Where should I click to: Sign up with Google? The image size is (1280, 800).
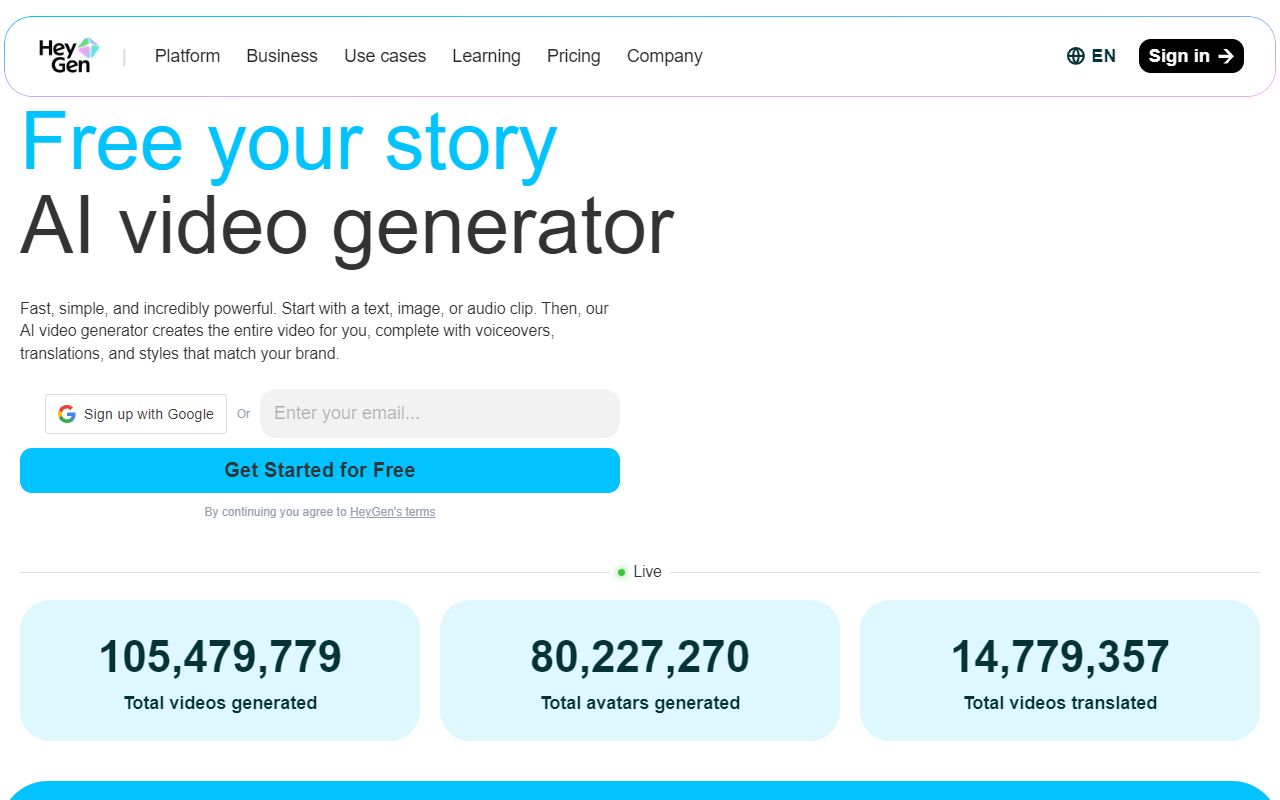[x=136, y=414]
